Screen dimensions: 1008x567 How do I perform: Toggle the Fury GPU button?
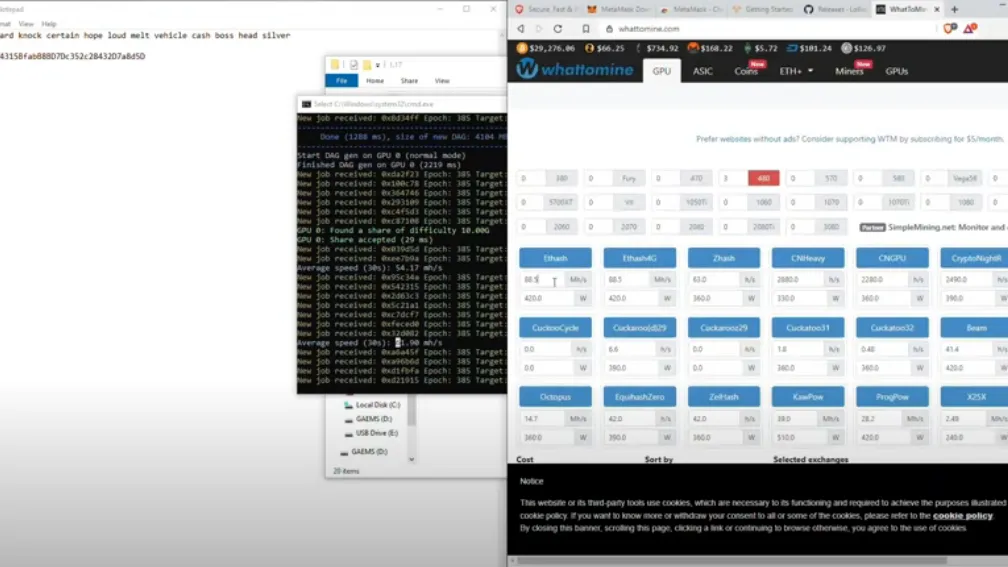629,178
